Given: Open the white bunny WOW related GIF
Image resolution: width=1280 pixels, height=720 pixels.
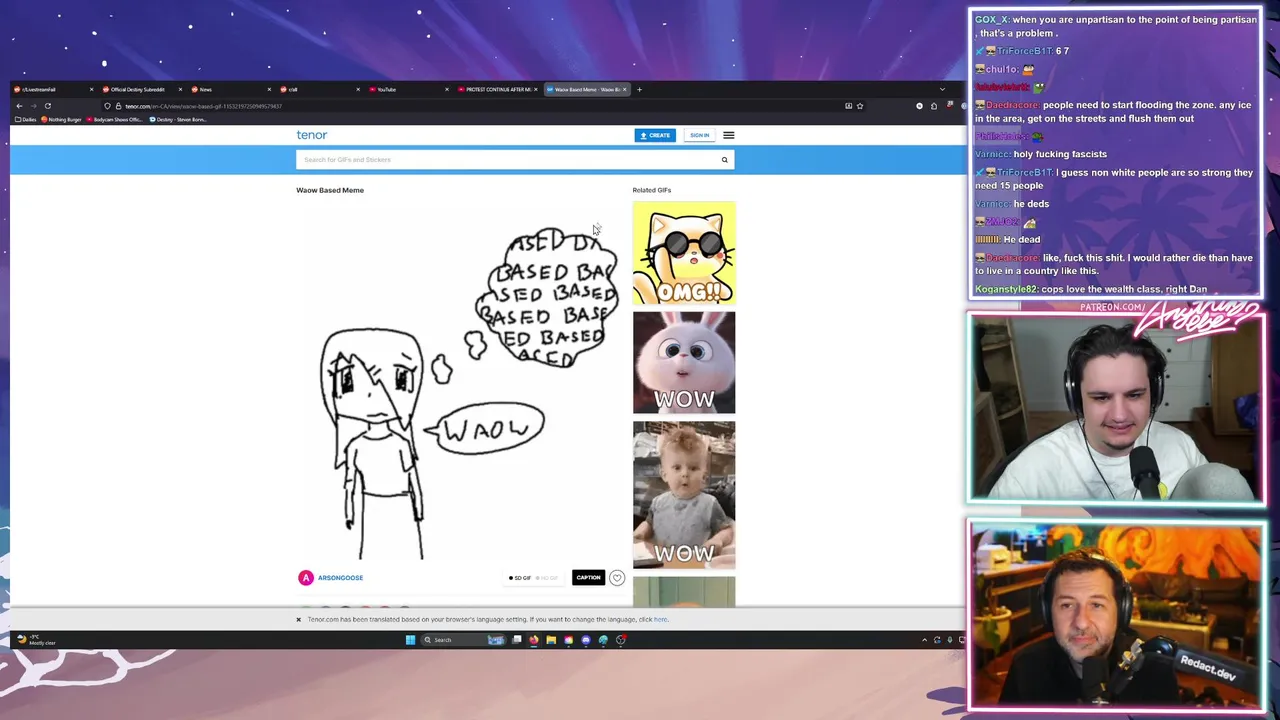Looking at the screenshot, I should pos(683,362).
